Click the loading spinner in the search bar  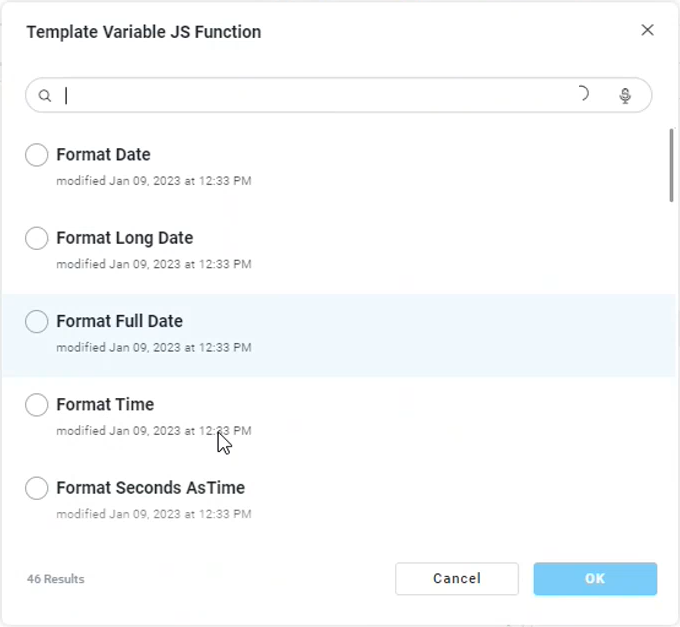tap(582, 94)
